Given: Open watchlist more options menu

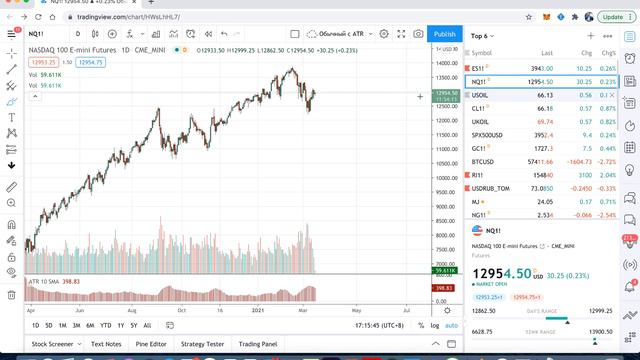Looking at the screenshot, I should (x=608, y=36).
